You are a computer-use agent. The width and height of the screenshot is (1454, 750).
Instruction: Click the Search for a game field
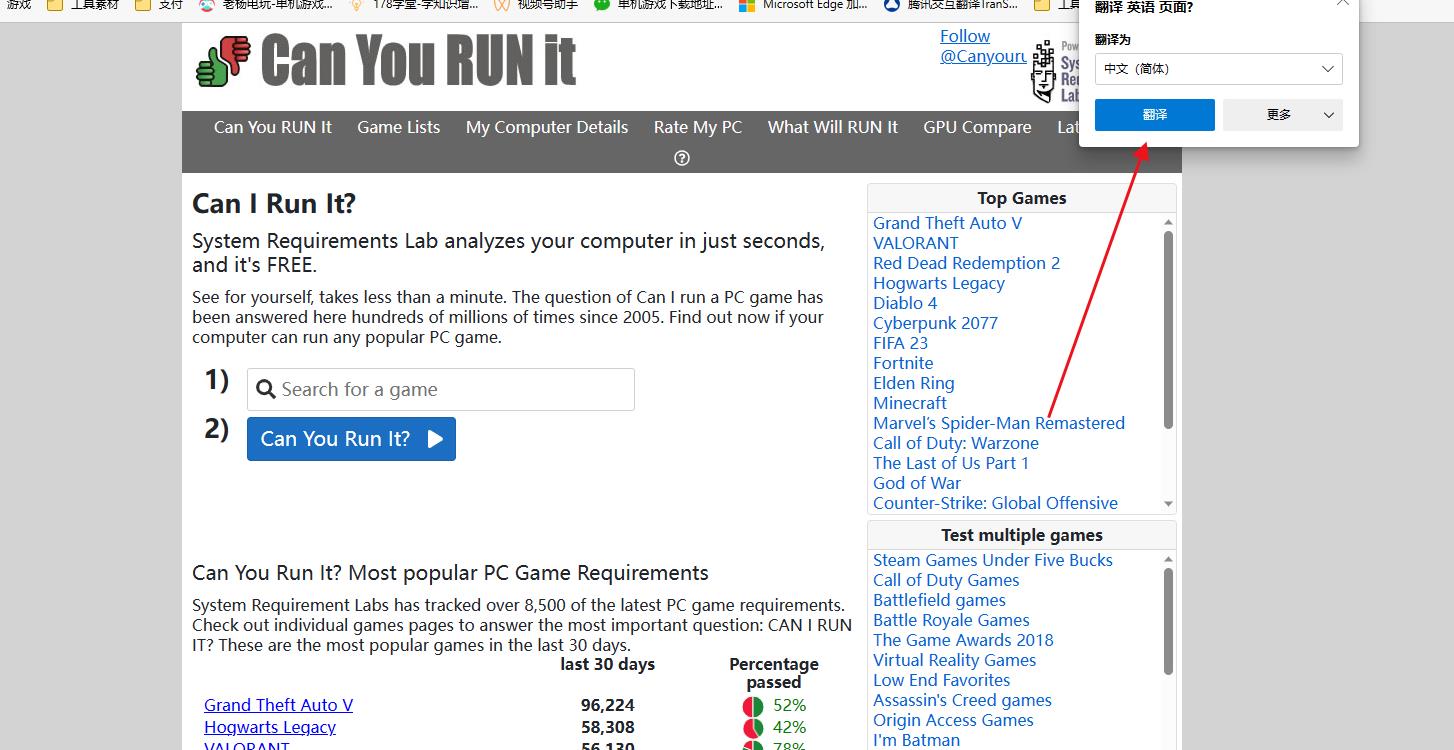[x=441, y=389]
